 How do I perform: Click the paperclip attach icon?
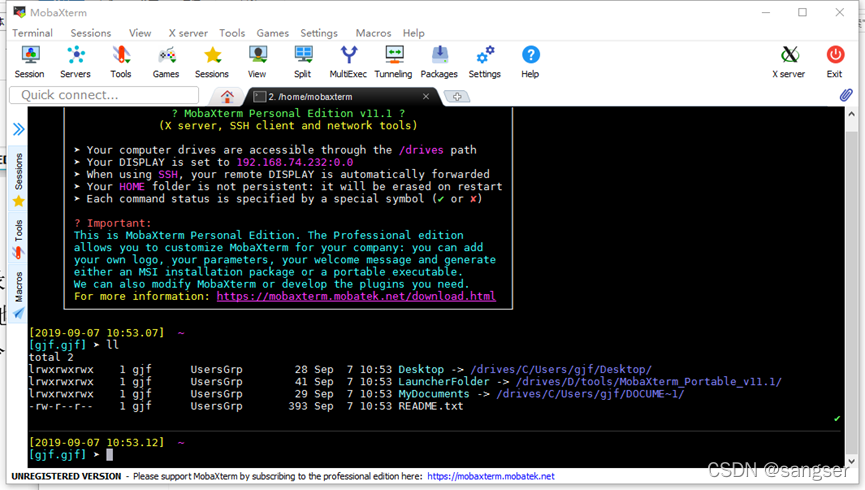click(x=846, y=95)
